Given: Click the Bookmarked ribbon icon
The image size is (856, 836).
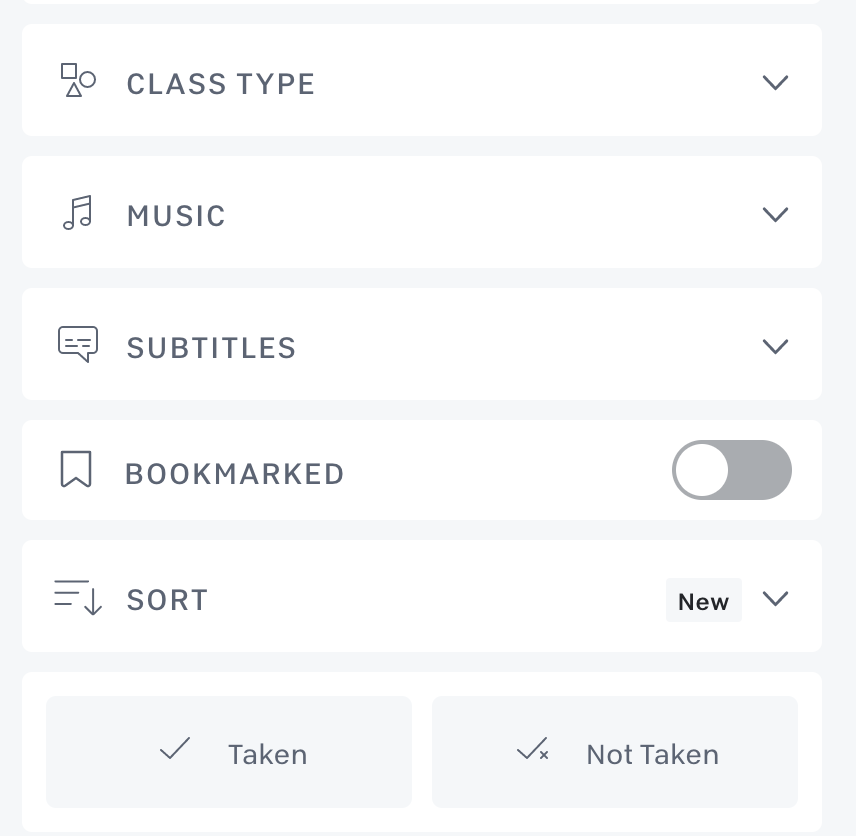Looking at the screenshot, I should point(76,469).
